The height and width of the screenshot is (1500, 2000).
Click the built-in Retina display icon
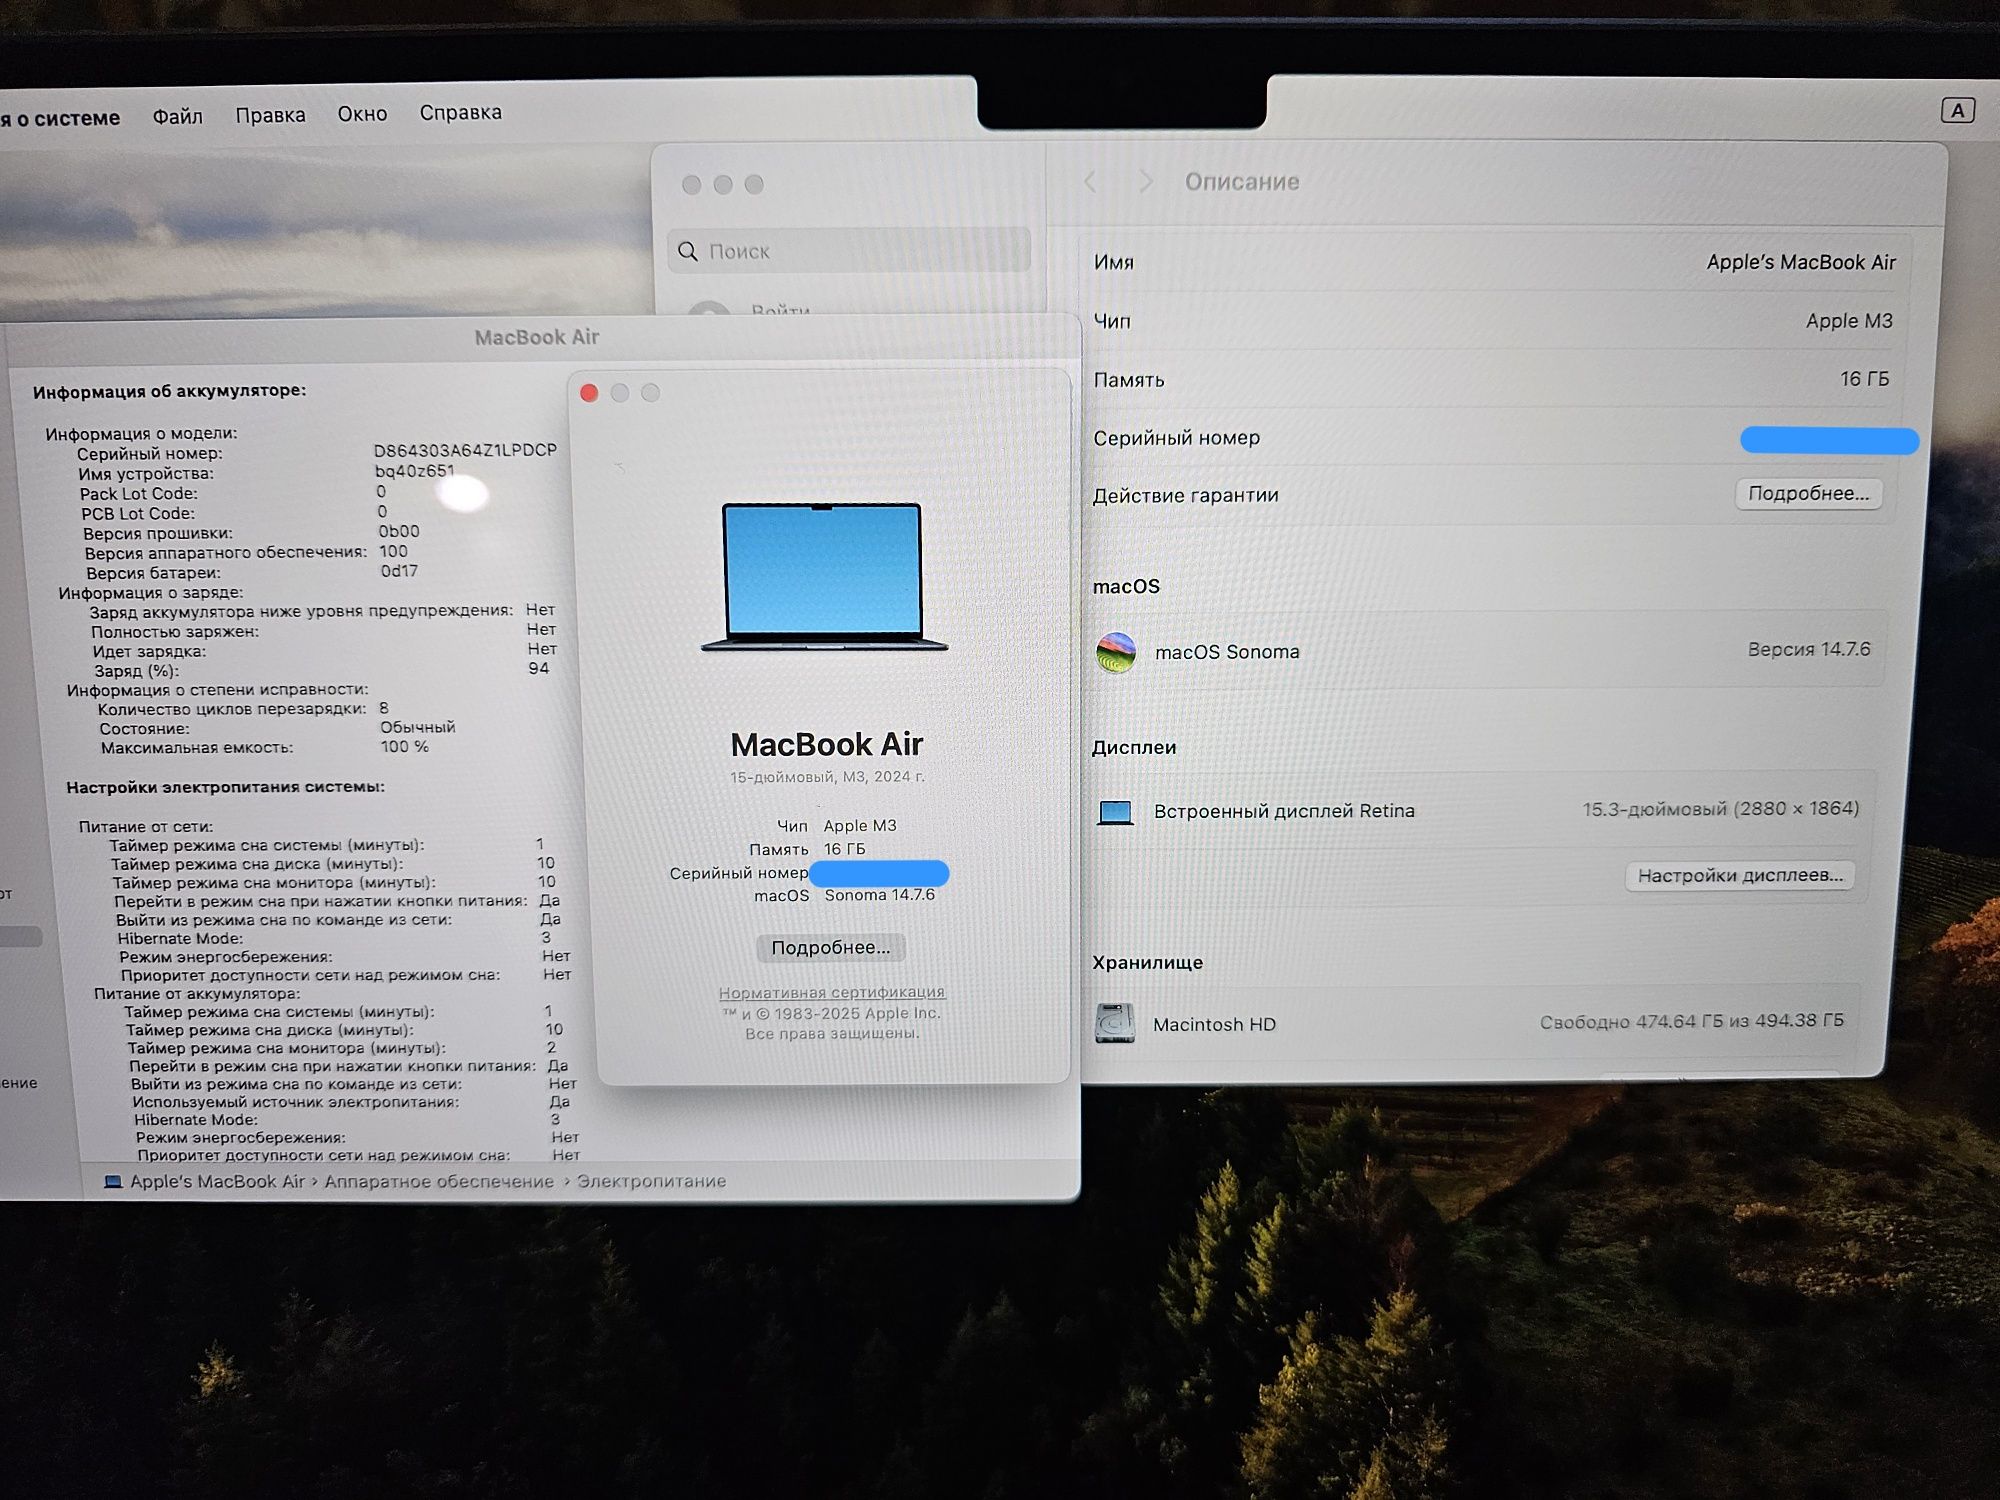[x=1115, y=812]
